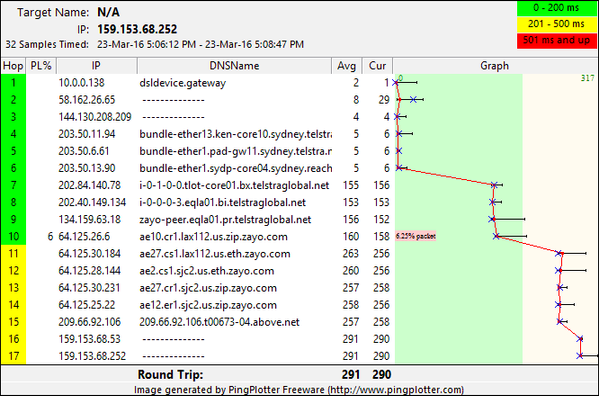This screenshot has width=599, height=396.
Task: Click the Graph column header
Action: 494,66
